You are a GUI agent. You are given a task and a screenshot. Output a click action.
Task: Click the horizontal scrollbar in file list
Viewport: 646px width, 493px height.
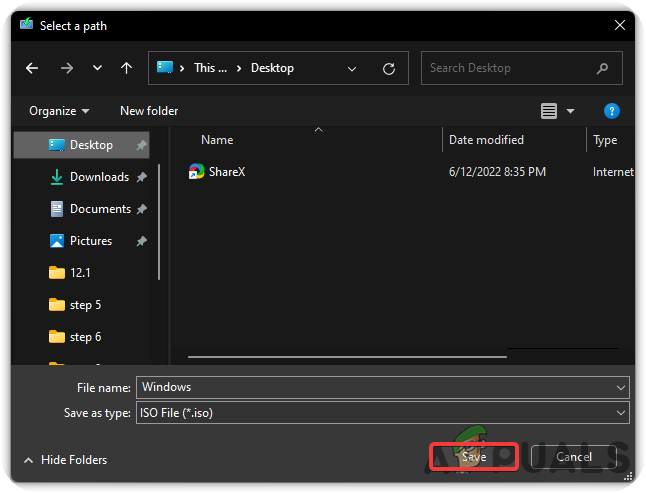click(x=347, y=357)
